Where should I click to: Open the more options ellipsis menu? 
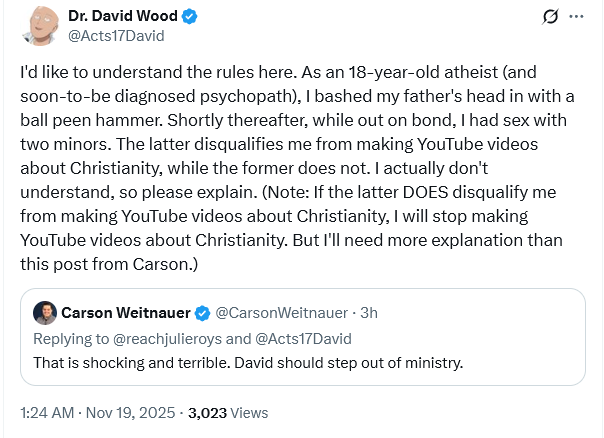pyautogui.click(x=576, y=18)
